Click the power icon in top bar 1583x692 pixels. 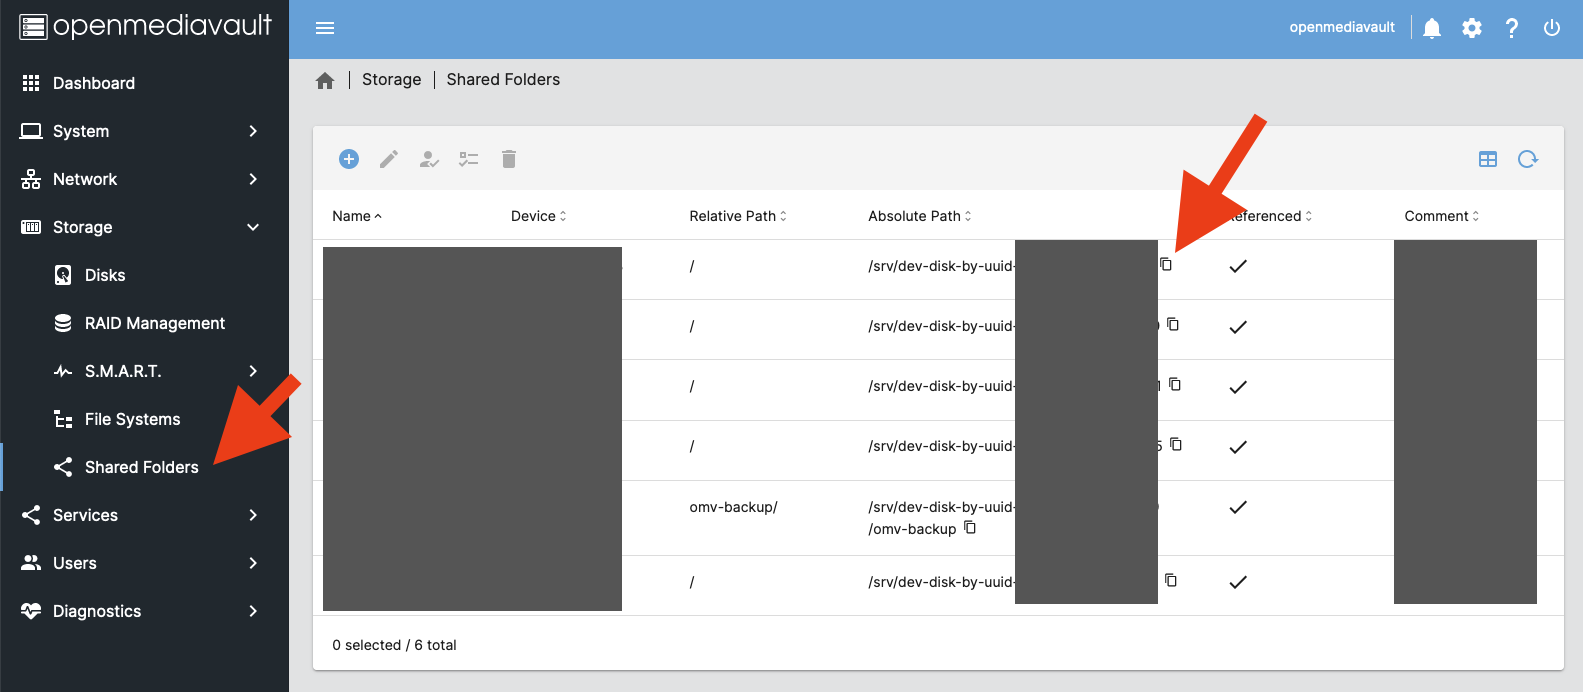pyautogui.click(x=1552, y=28)
